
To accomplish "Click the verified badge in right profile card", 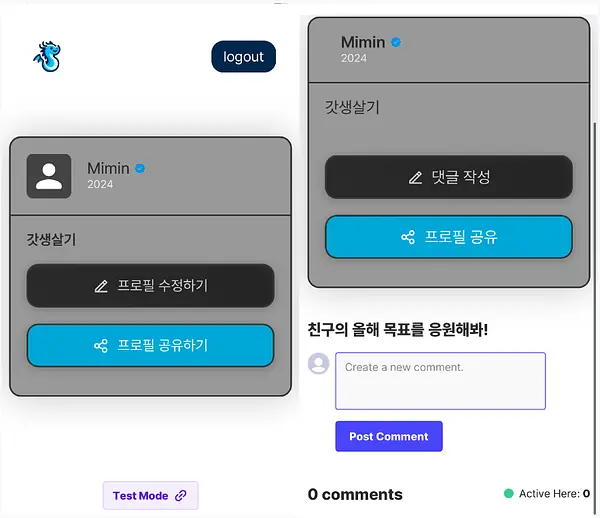I will [x=396, y=42].
